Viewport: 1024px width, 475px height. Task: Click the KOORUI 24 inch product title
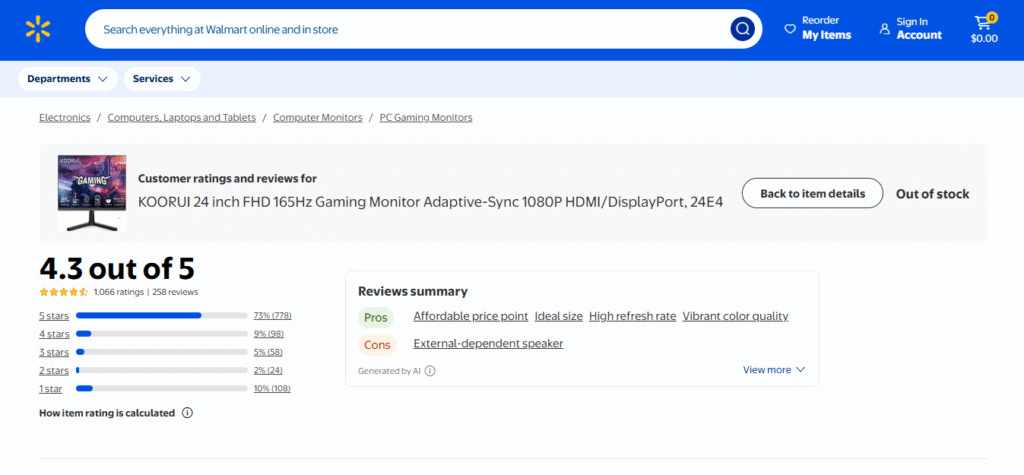(x=430, y=203)
